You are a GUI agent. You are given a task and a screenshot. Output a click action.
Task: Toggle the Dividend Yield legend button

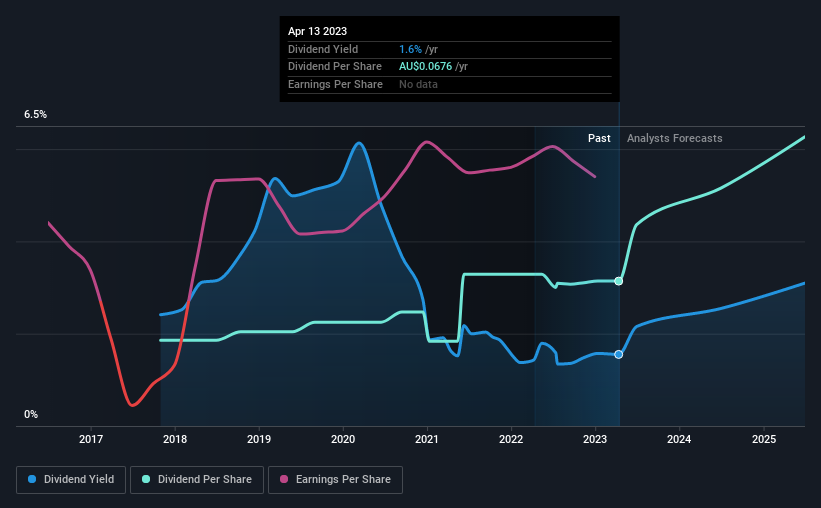click(71, 480)
